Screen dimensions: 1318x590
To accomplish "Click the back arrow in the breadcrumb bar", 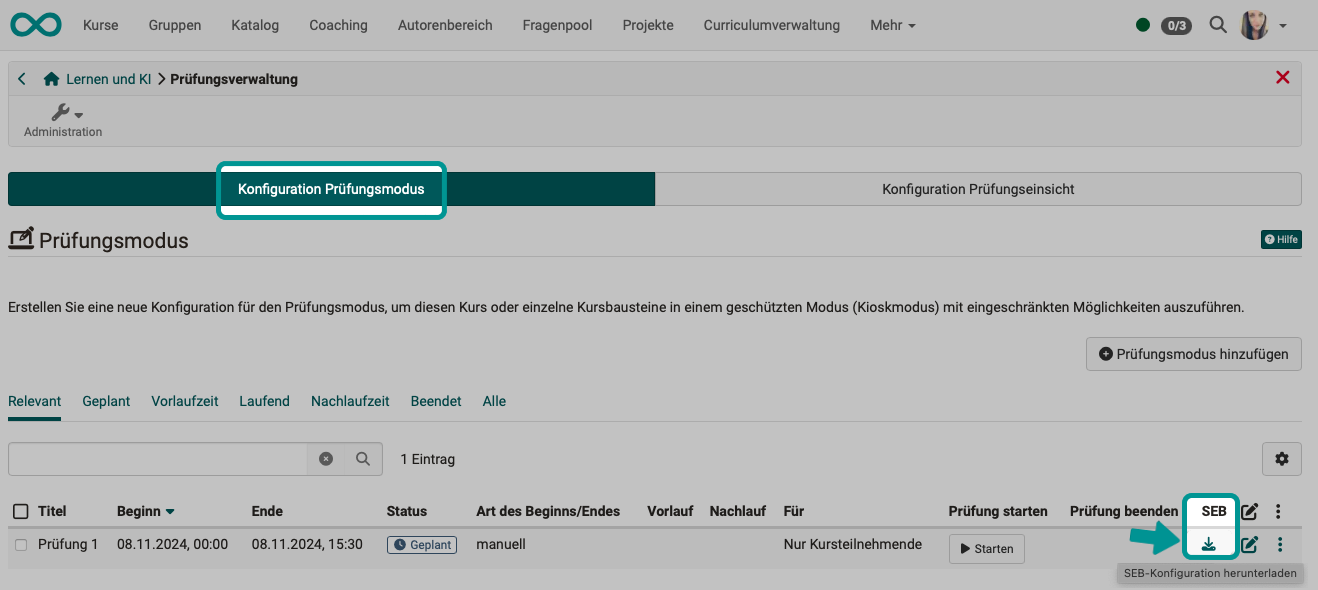I will 21,77.
